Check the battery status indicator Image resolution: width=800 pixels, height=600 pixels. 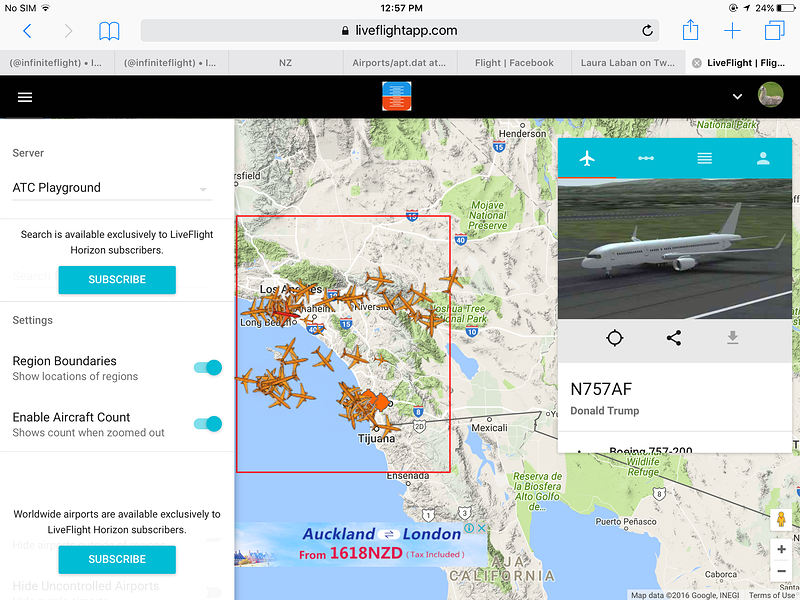coord(786,8)
